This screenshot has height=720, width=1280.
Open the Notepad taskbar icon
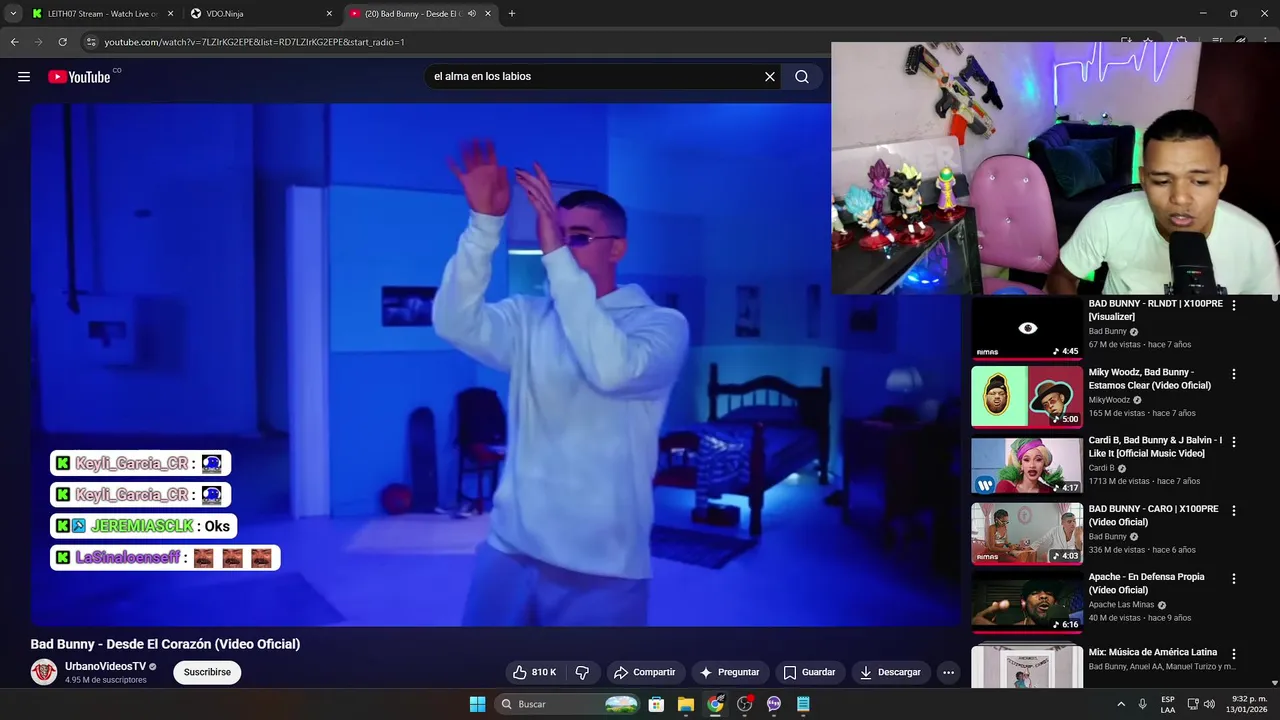tap(803, 704)
